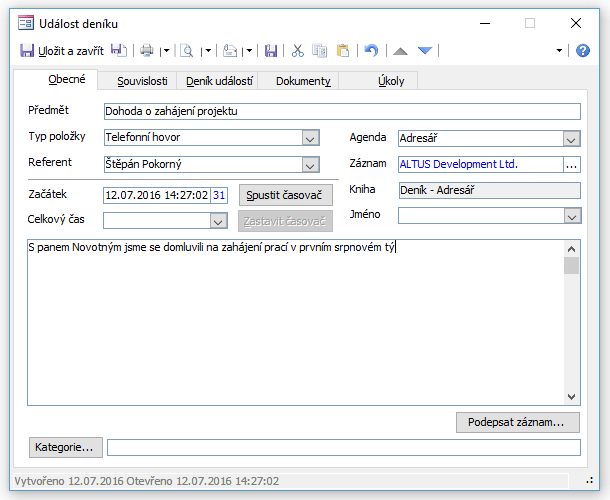Click the note scrollbar up arrow

[x=571, y=249]
